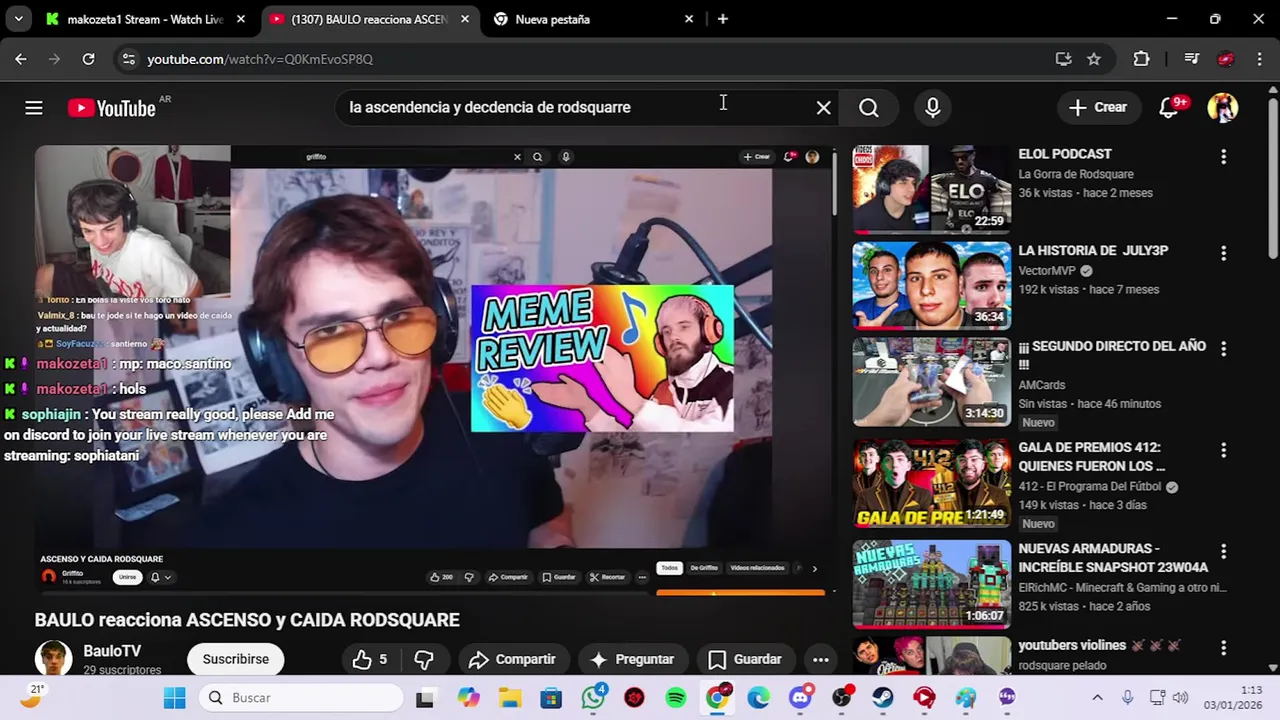Image resolution: width=1280 pixels, height=720 pixels.
Task: Open File Explorer from the taskbar
Action: [x=510, y=698]
